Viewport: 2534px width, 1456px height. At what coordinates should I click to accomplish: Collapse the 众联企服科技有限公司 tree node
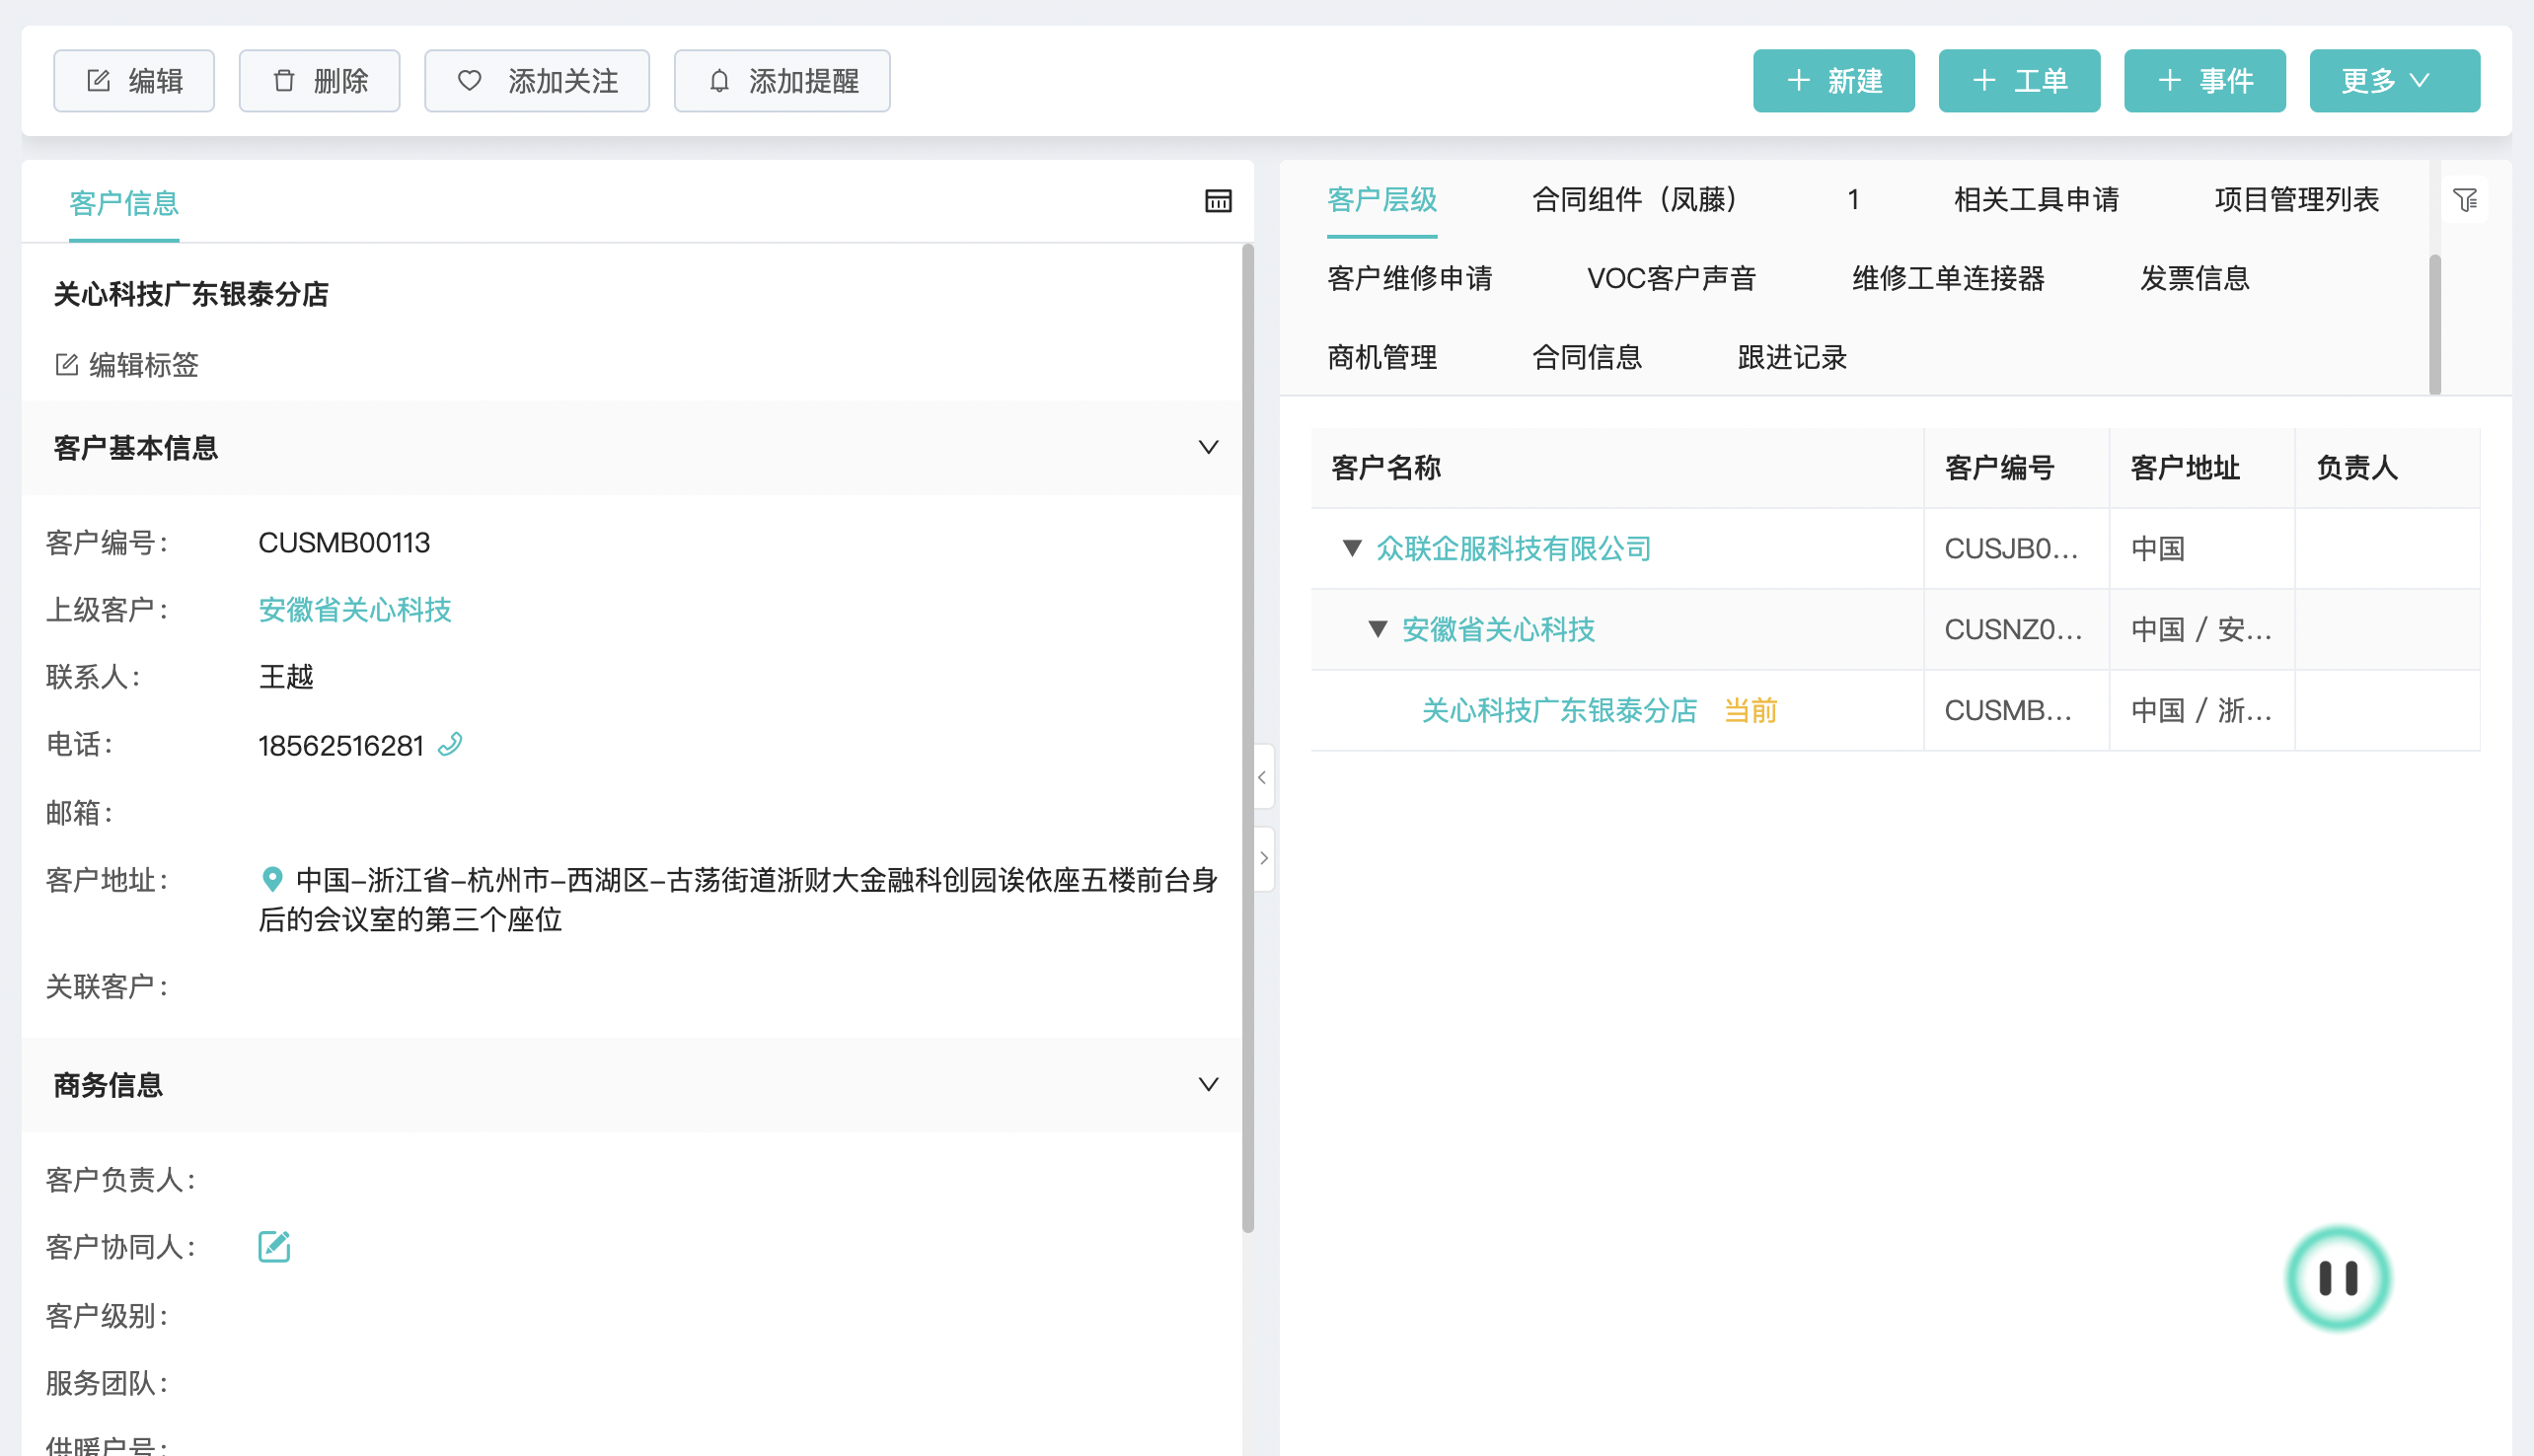1352,548
